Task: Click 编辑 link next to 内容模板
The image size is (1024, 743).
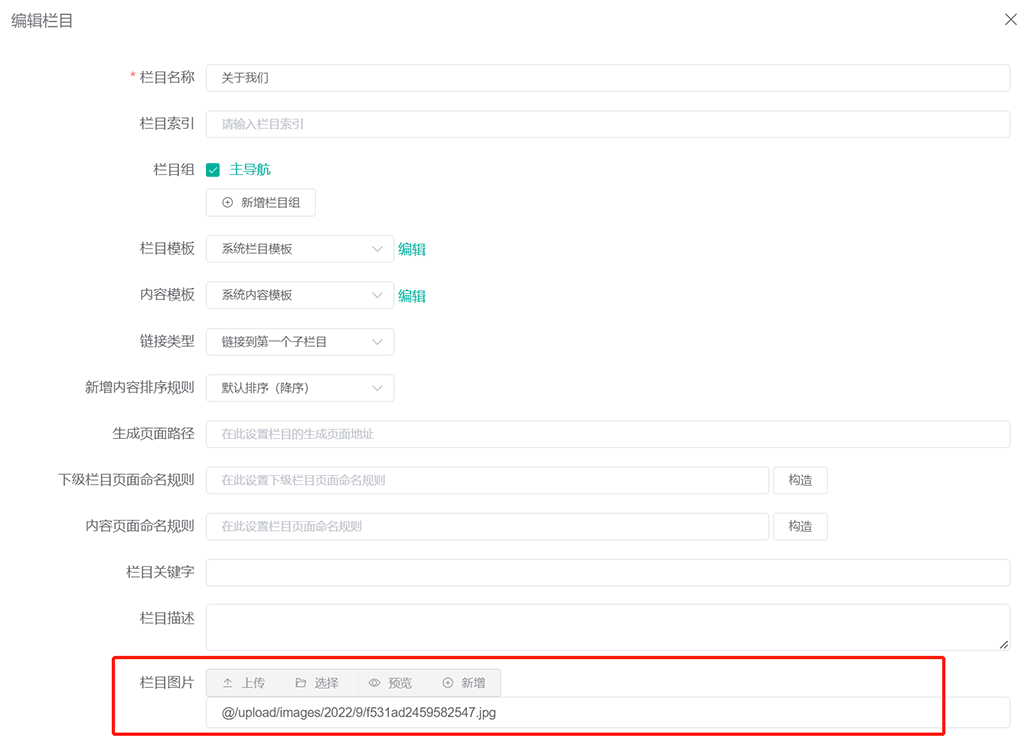Action: coord(412,296)
